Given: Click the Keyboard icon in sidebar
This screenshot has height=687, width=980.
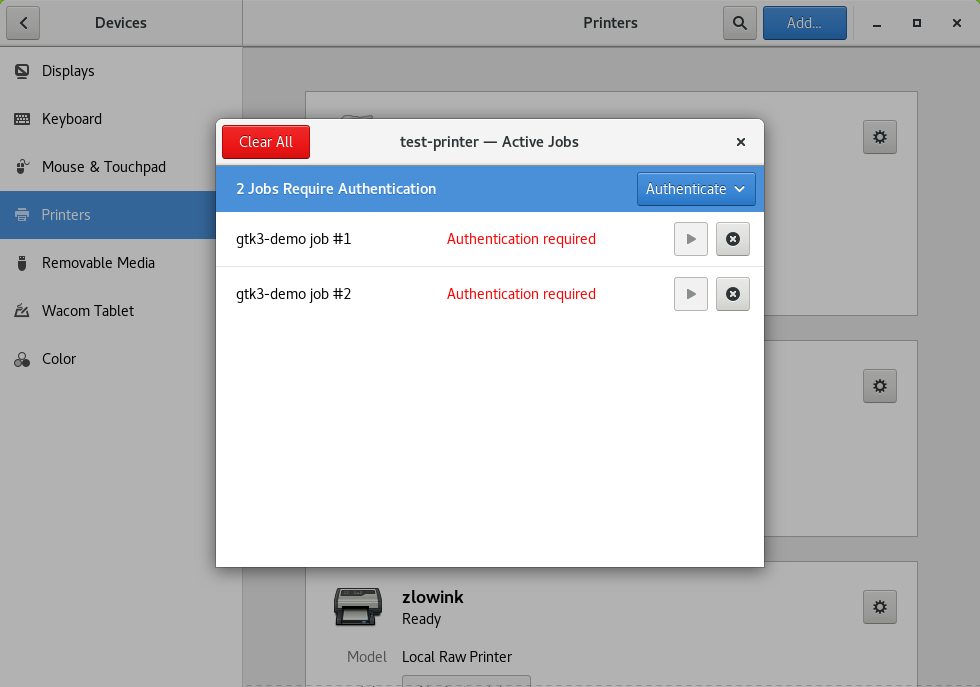Looking at the screenshot, I should pos(22,119).
